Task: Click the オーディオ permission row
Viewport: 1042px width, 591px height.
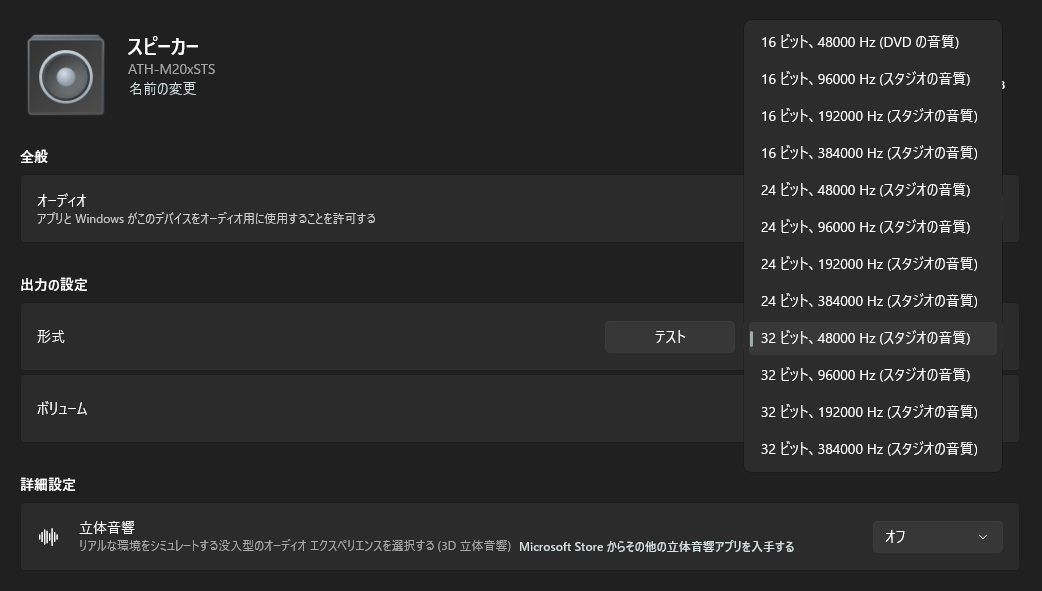Action: 520,209
